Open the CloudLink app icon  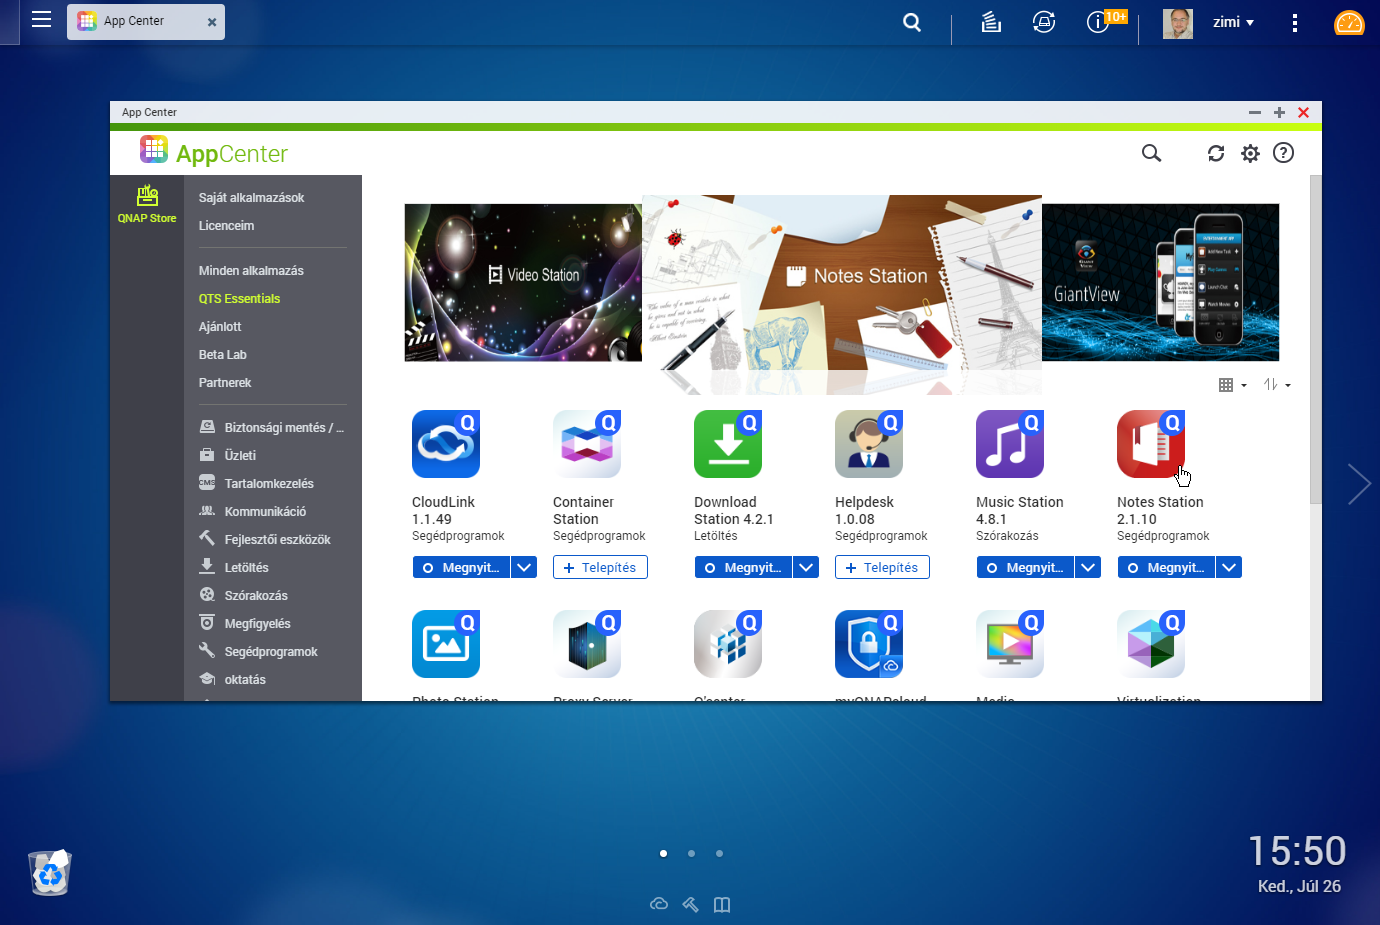(446, 444)
